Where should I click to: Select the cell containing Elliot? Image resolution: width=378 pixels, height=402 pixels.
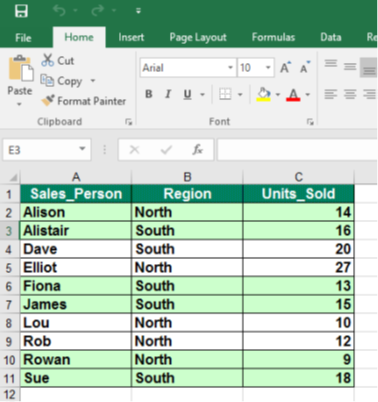(76, 267)
